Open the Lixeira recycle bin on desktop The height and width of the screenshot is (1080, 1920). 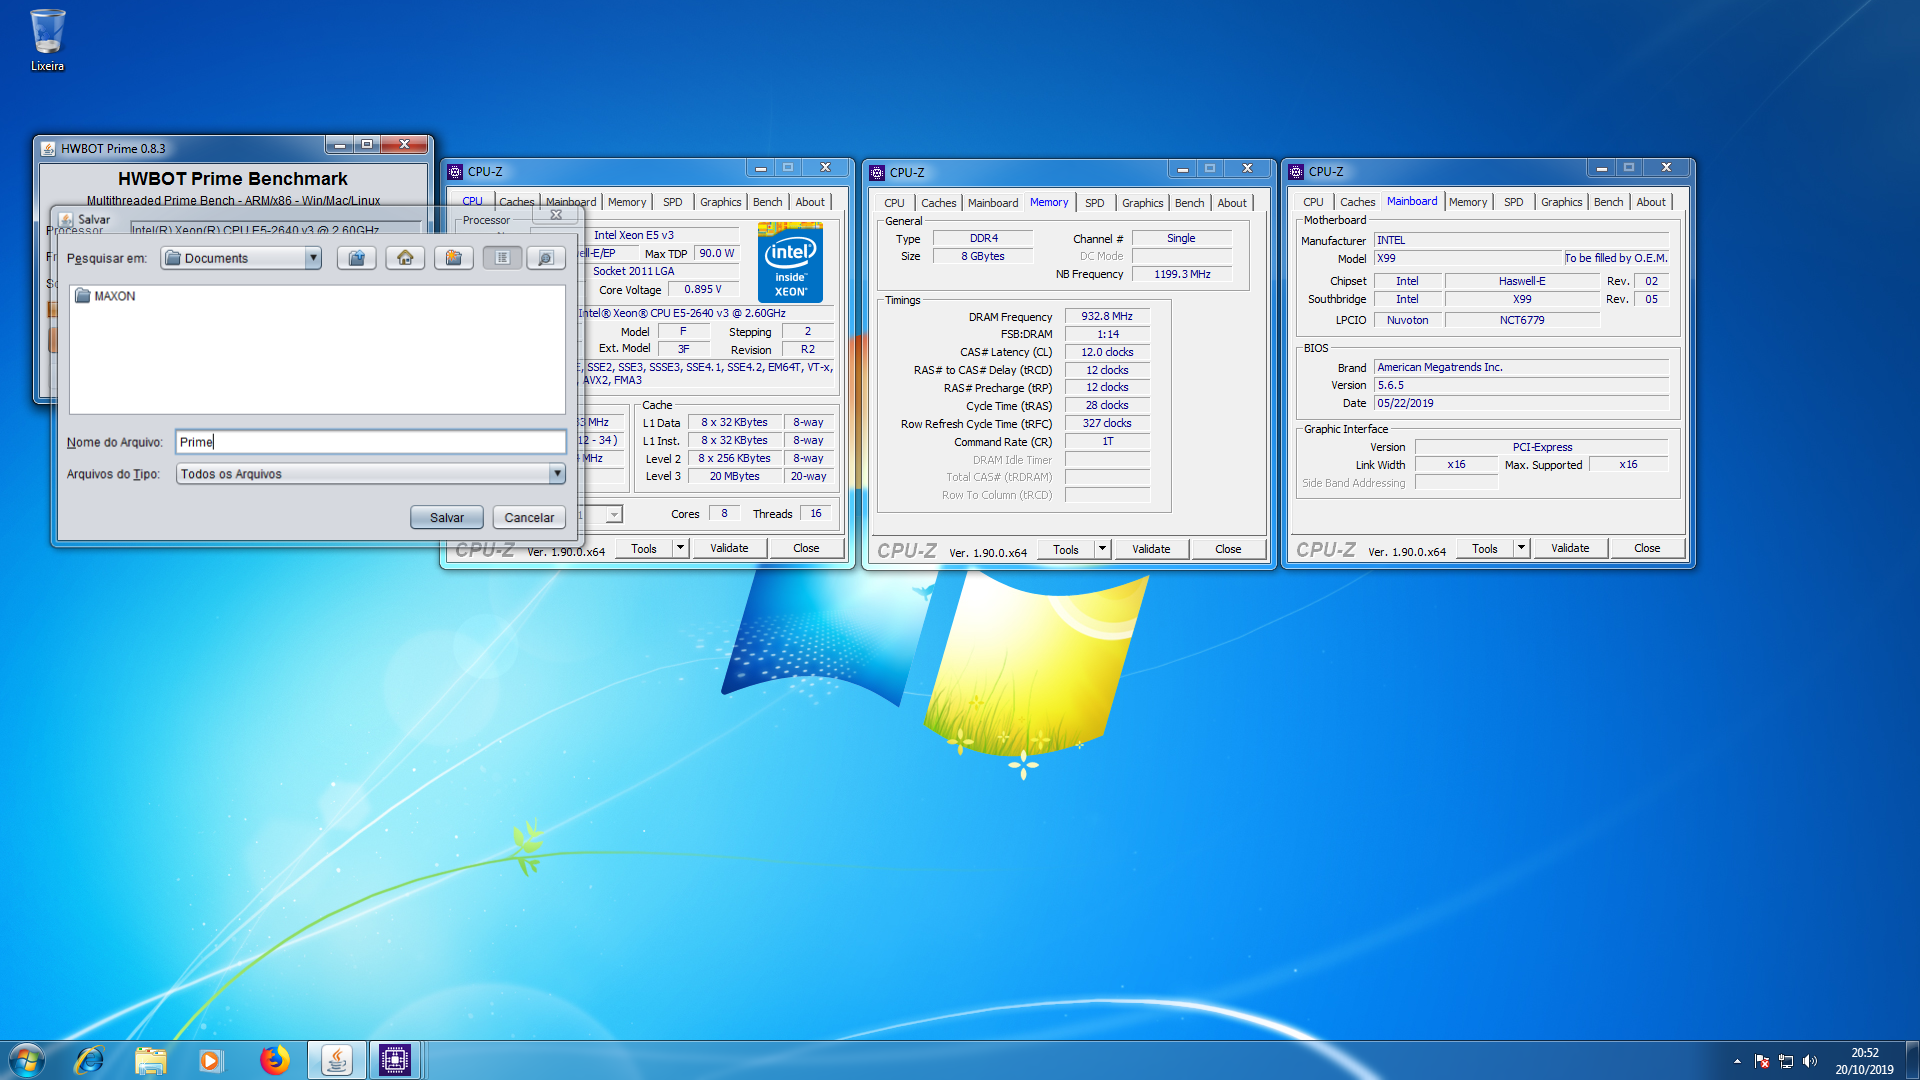tap(47, 40)
